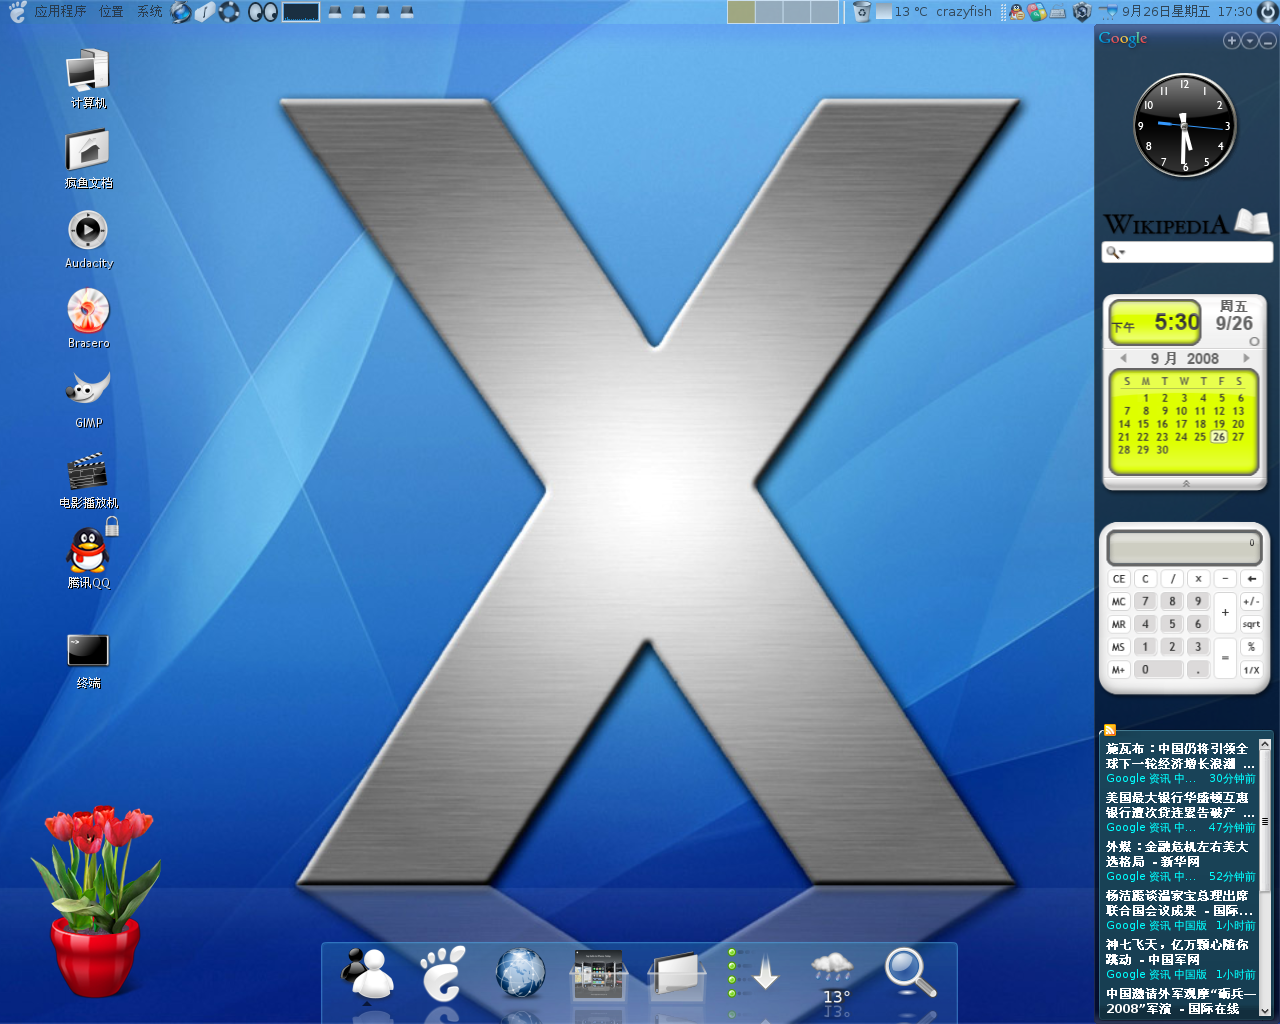
Task: Open the system monitor graph applet
Action: (301, 12)
